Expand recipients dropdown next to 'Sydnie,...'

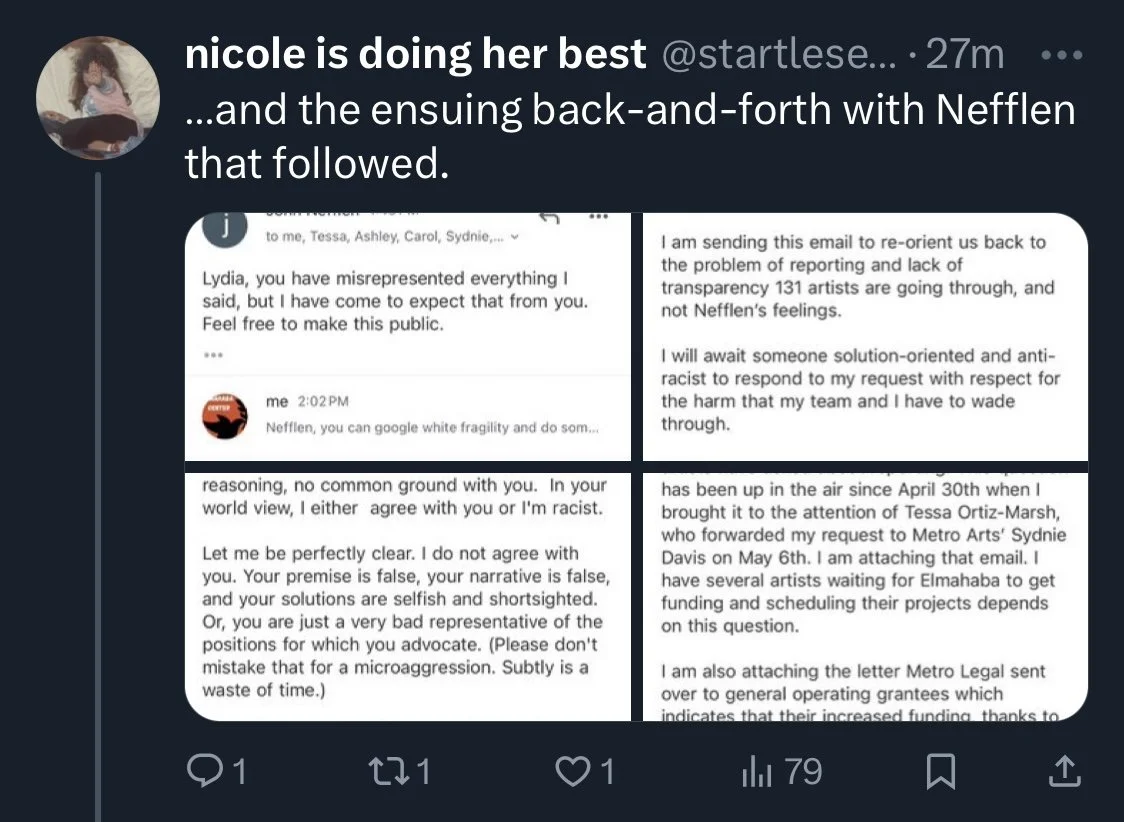tap(515, 237)
